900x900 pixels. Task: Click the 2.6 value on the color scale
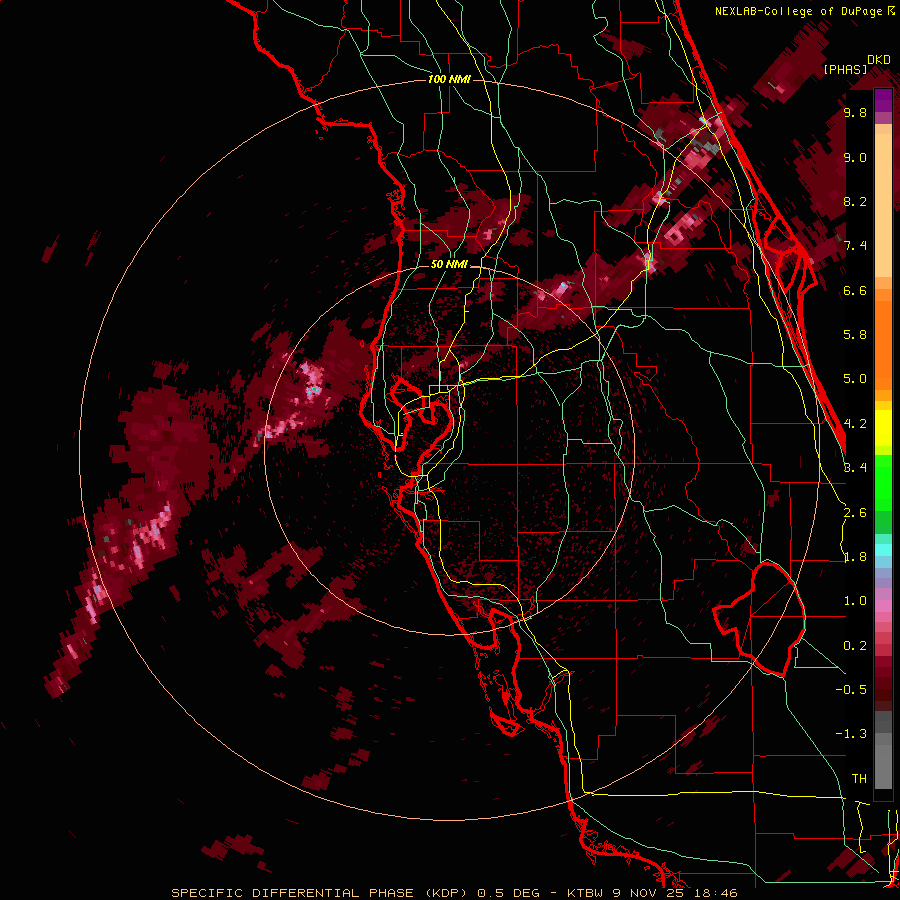pyautogui.click(x=855, y=513)
